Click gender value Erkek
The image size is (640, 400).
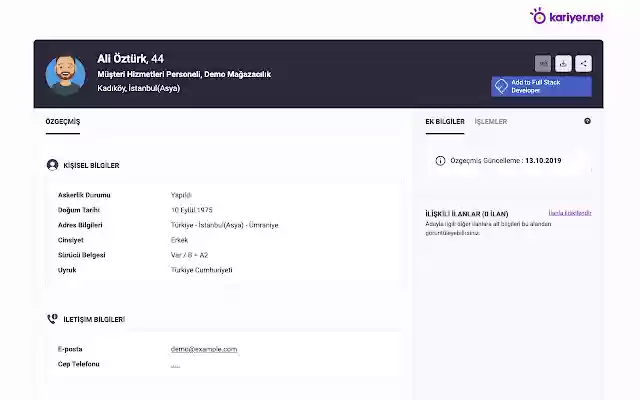click(x=179, y=240)
